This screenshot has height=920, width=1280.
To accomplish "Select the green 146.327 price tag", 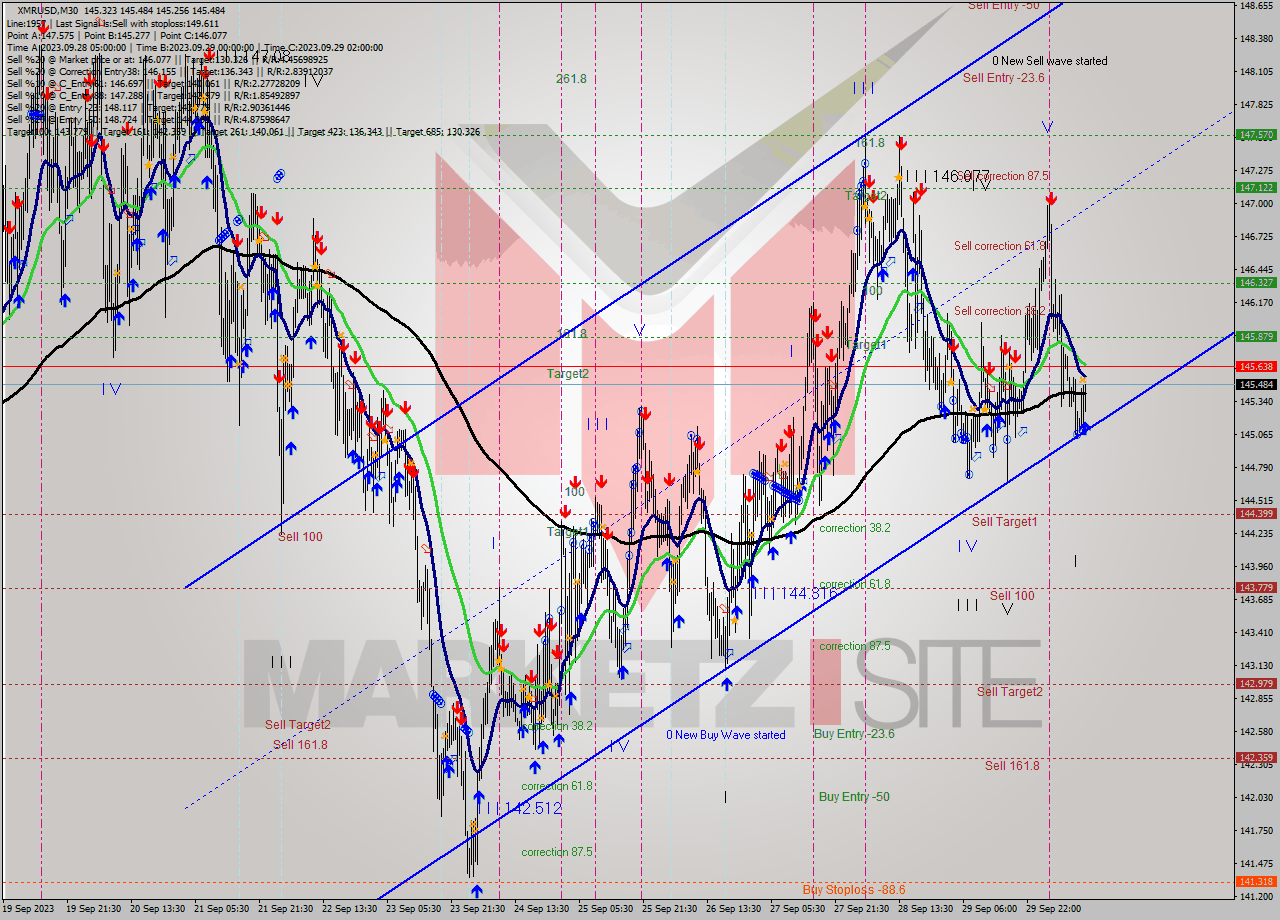I will 1256,282.
